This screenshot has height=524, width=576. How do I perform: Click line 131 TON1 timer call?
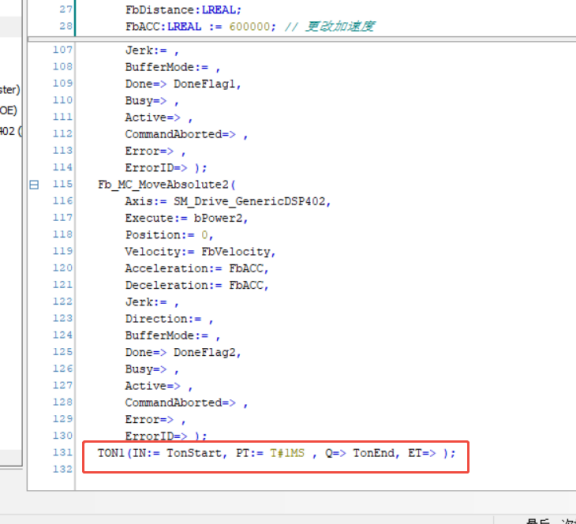coord(276,453)
